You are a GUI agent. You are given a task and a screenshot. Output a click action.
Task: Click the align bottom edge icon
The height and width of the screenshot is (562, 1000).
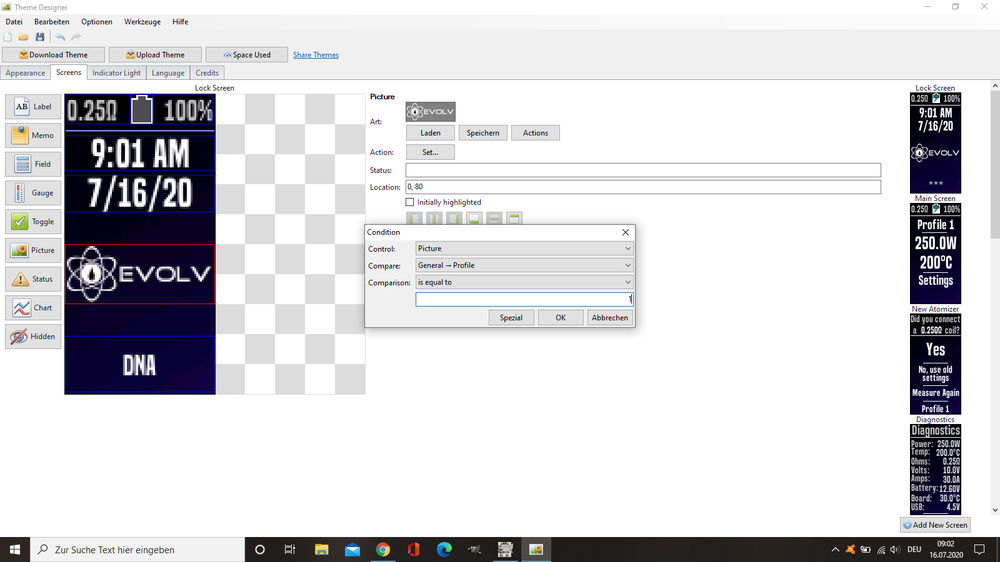click(x=474, y=218)
